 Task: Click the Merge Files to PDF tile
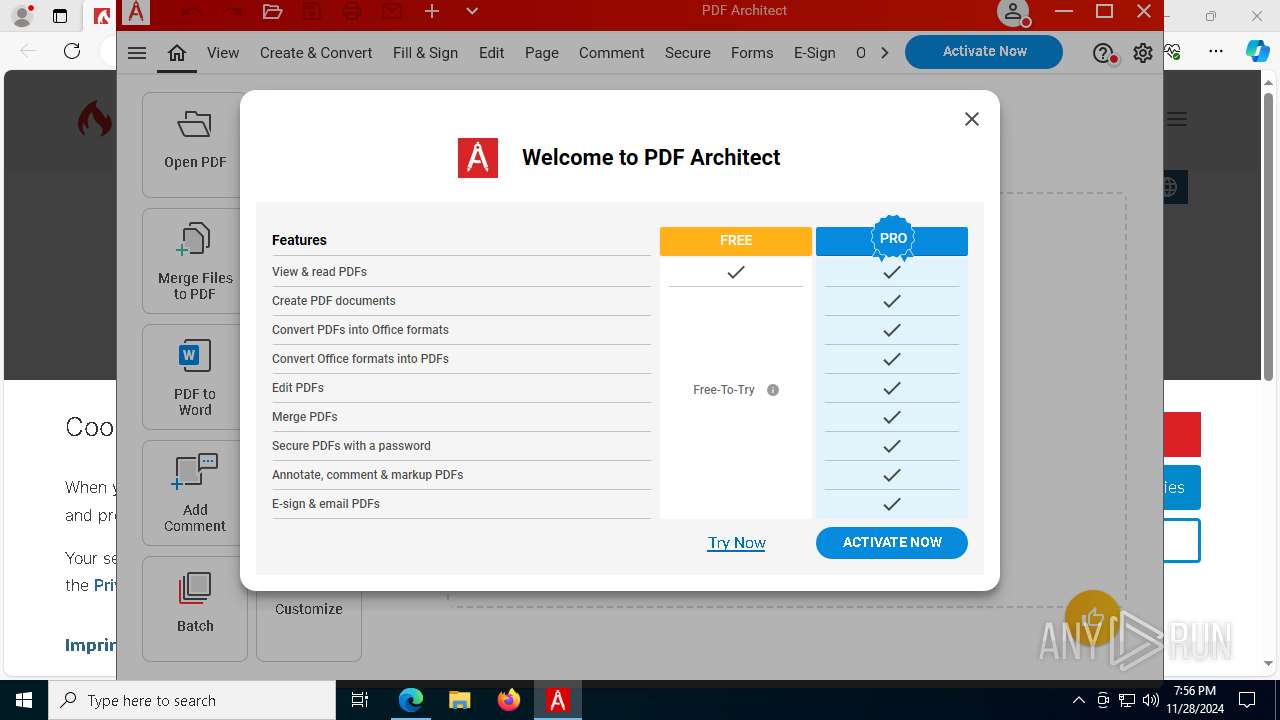click(x=195, y=261)
